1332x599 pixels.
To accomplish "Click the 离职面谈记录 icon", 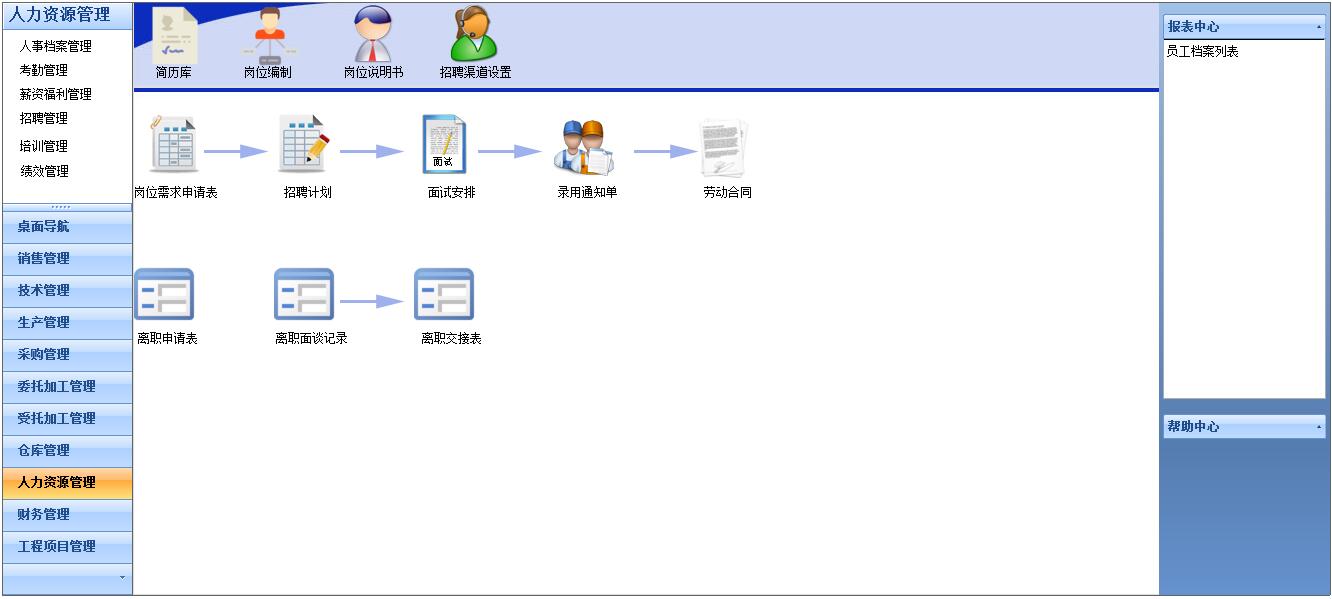I will click(x=304, y=295).
